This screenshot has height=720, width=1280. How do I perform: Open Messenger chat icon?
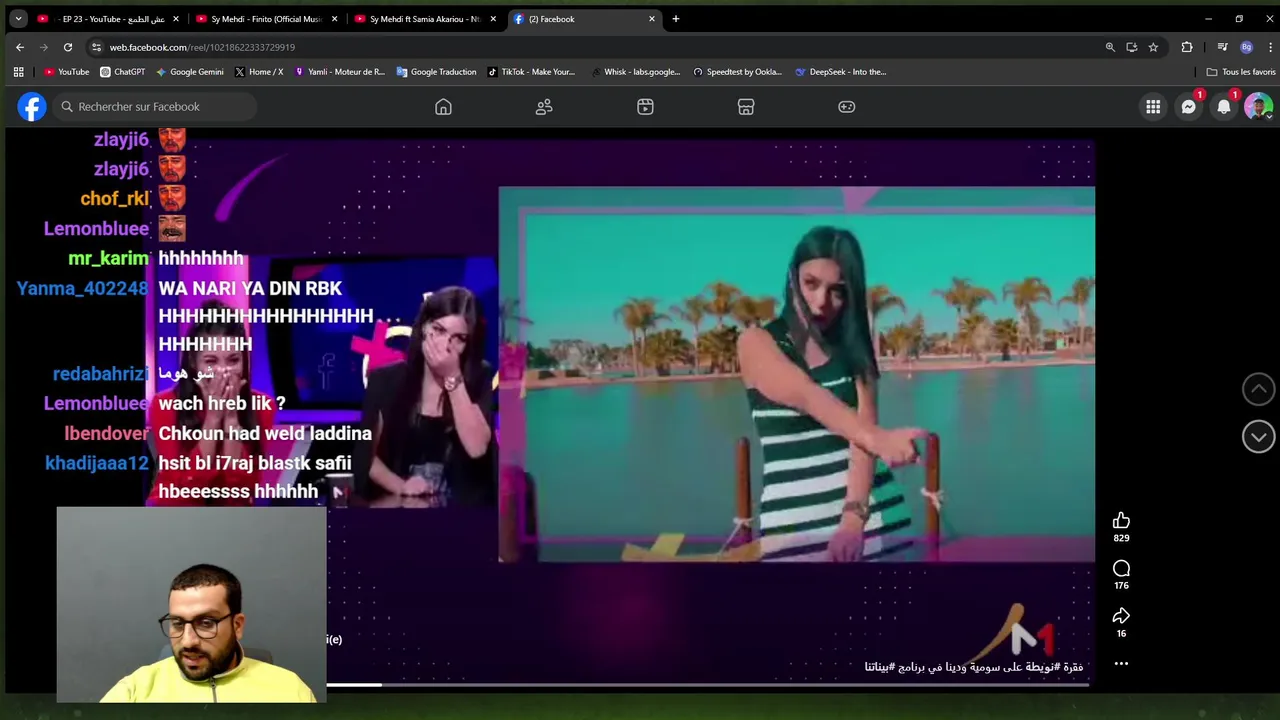click(x=1188, y=107)
